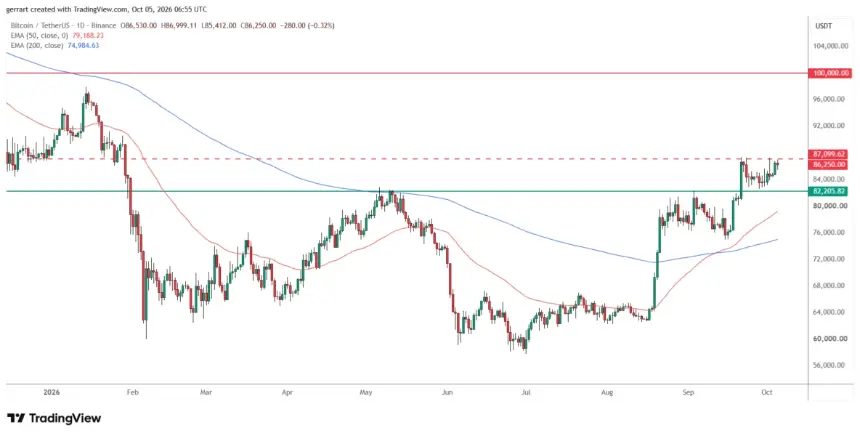Click the close value C86,250.00
Image resolution: width=860 pixels, height=436 pixels.
(258, 26)
